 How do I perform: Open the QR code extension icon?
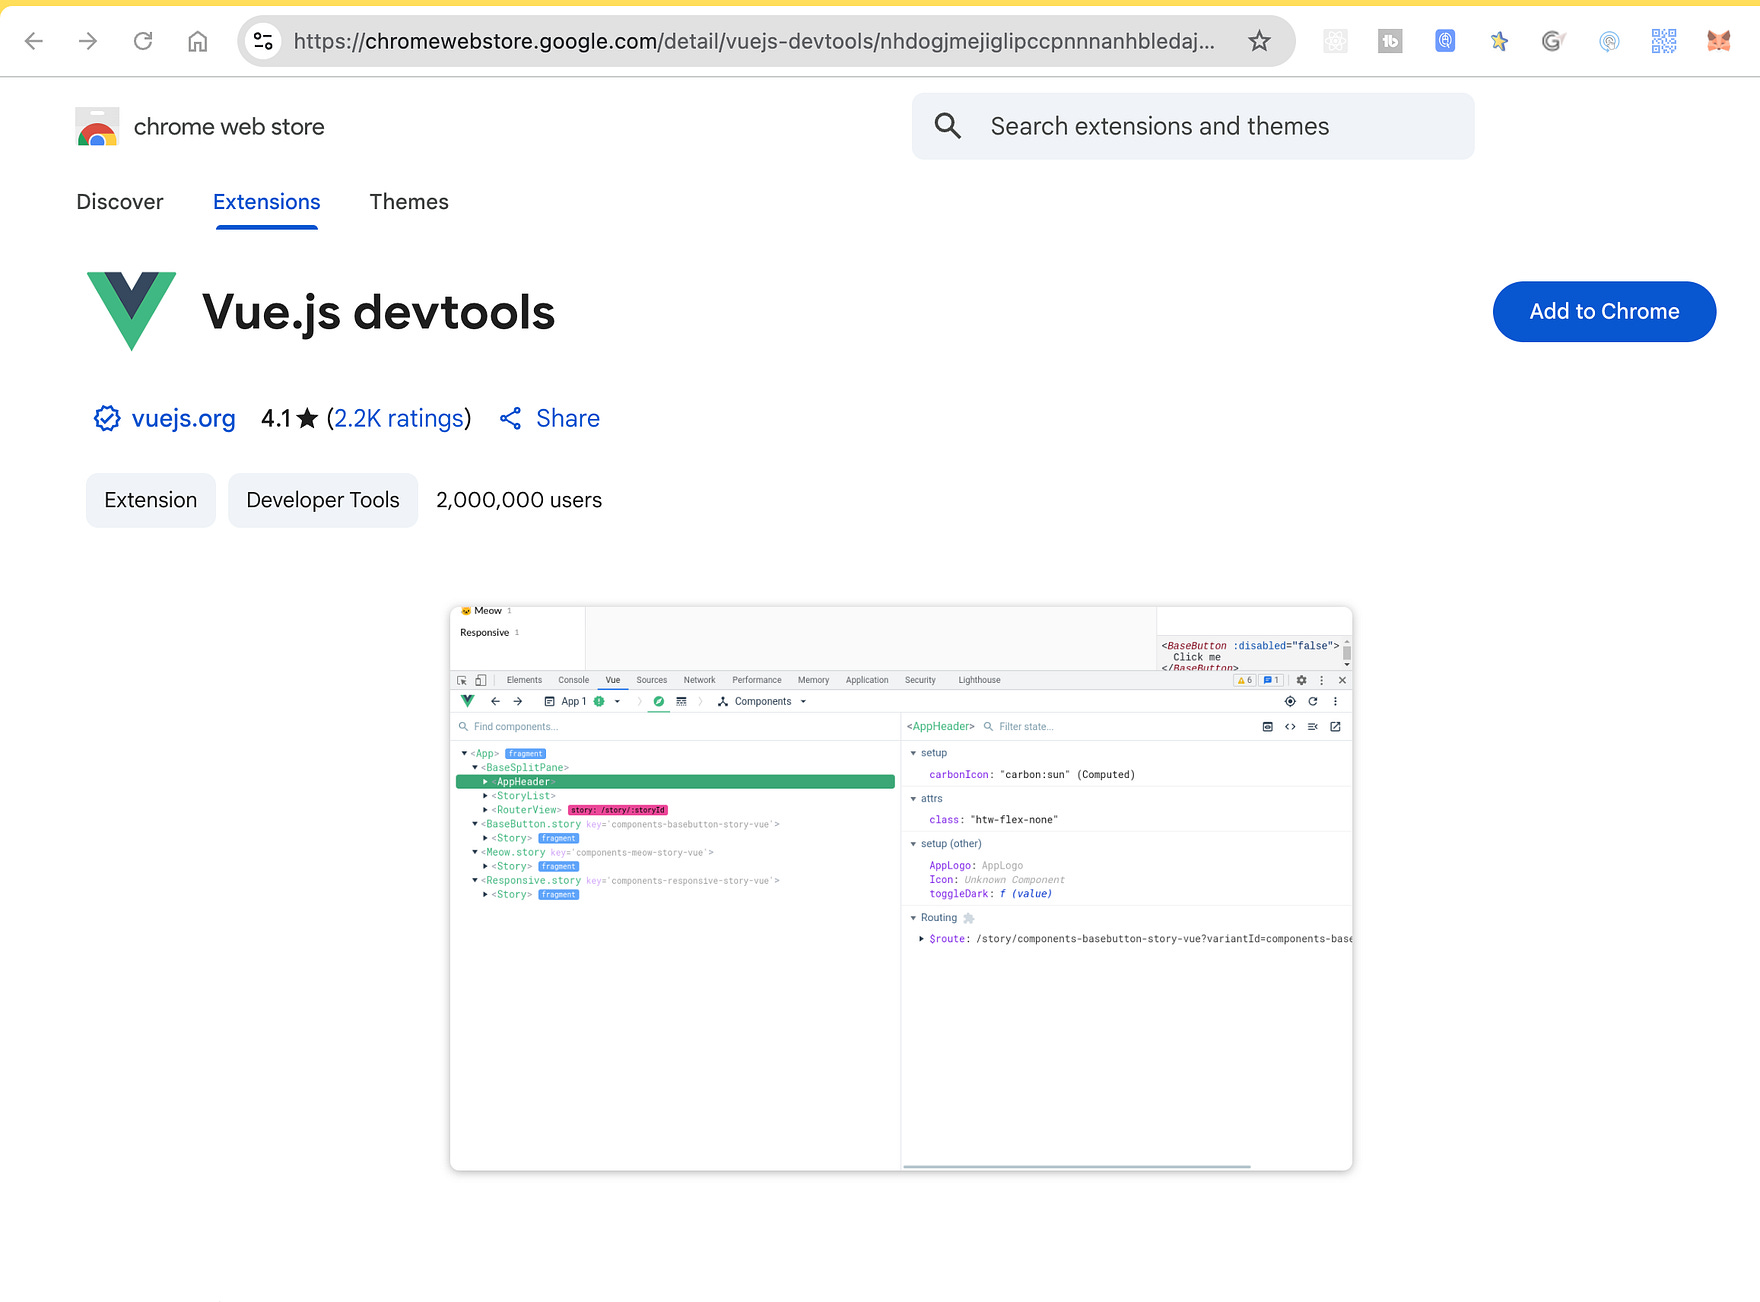click(1663, 41)
